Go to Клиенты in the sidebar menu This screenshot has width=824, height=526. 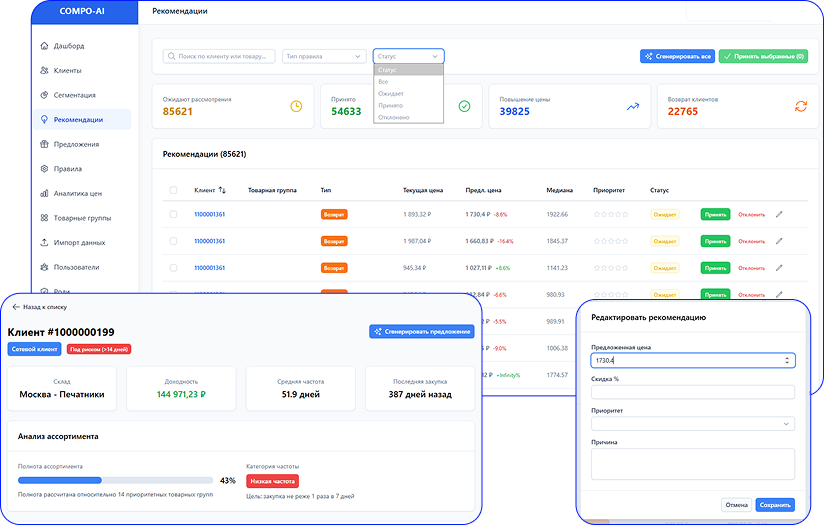click(68, 71)
